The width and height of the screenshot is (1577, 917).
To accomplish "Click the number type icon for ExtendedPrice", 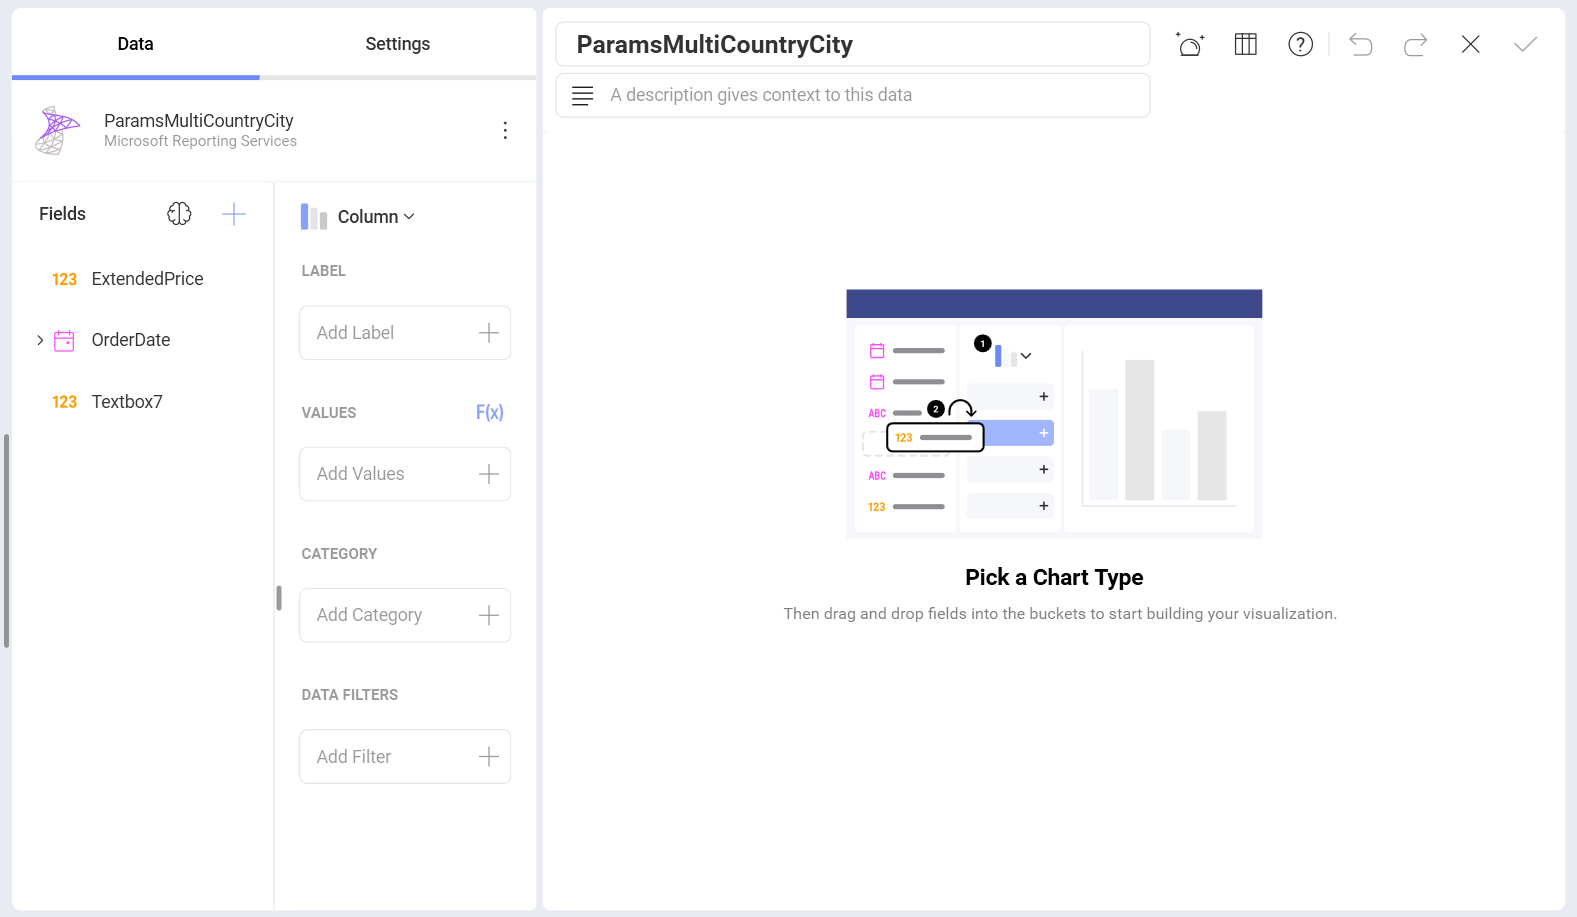I will (64, 280).
